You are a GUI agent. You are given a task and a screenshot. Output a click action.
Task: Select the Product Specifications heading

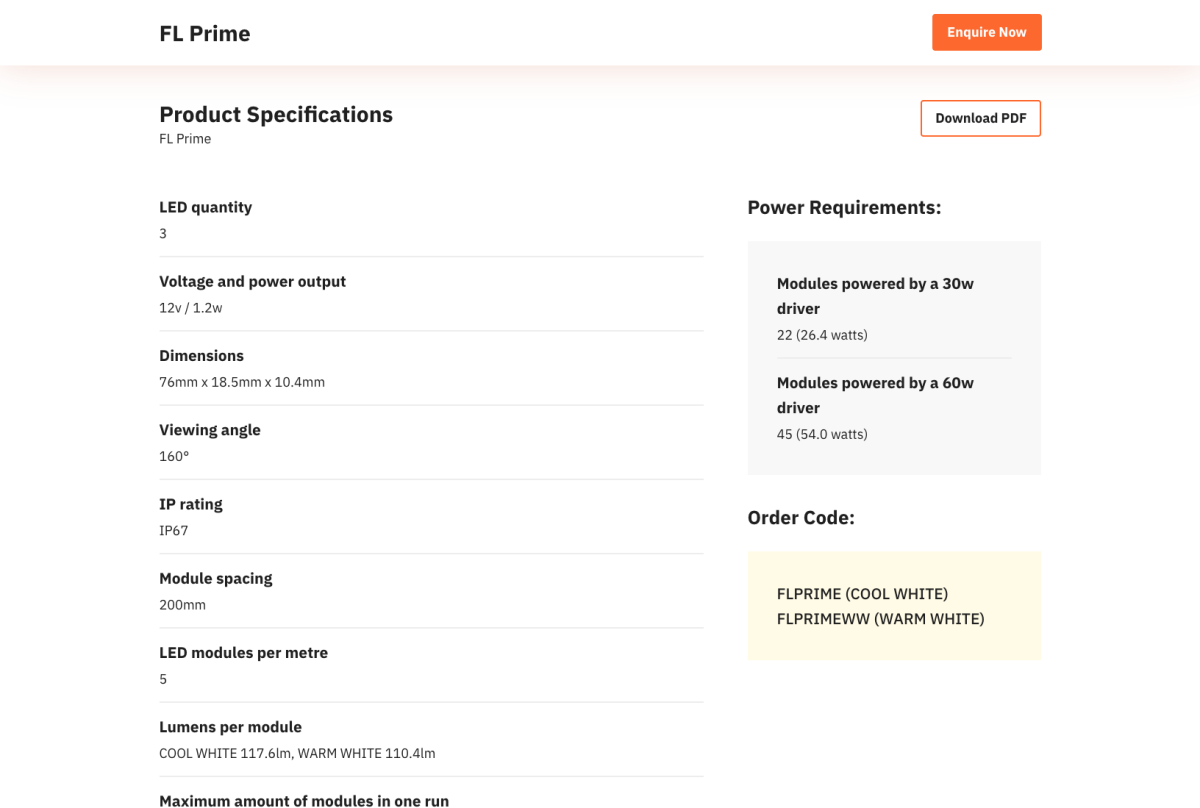point(276,114)
